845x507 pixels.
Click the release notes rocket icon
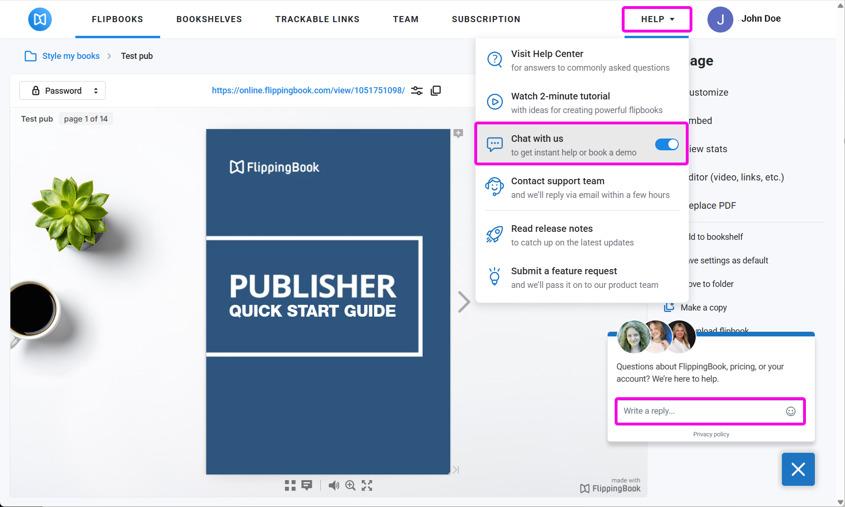[x=494, y=234]
